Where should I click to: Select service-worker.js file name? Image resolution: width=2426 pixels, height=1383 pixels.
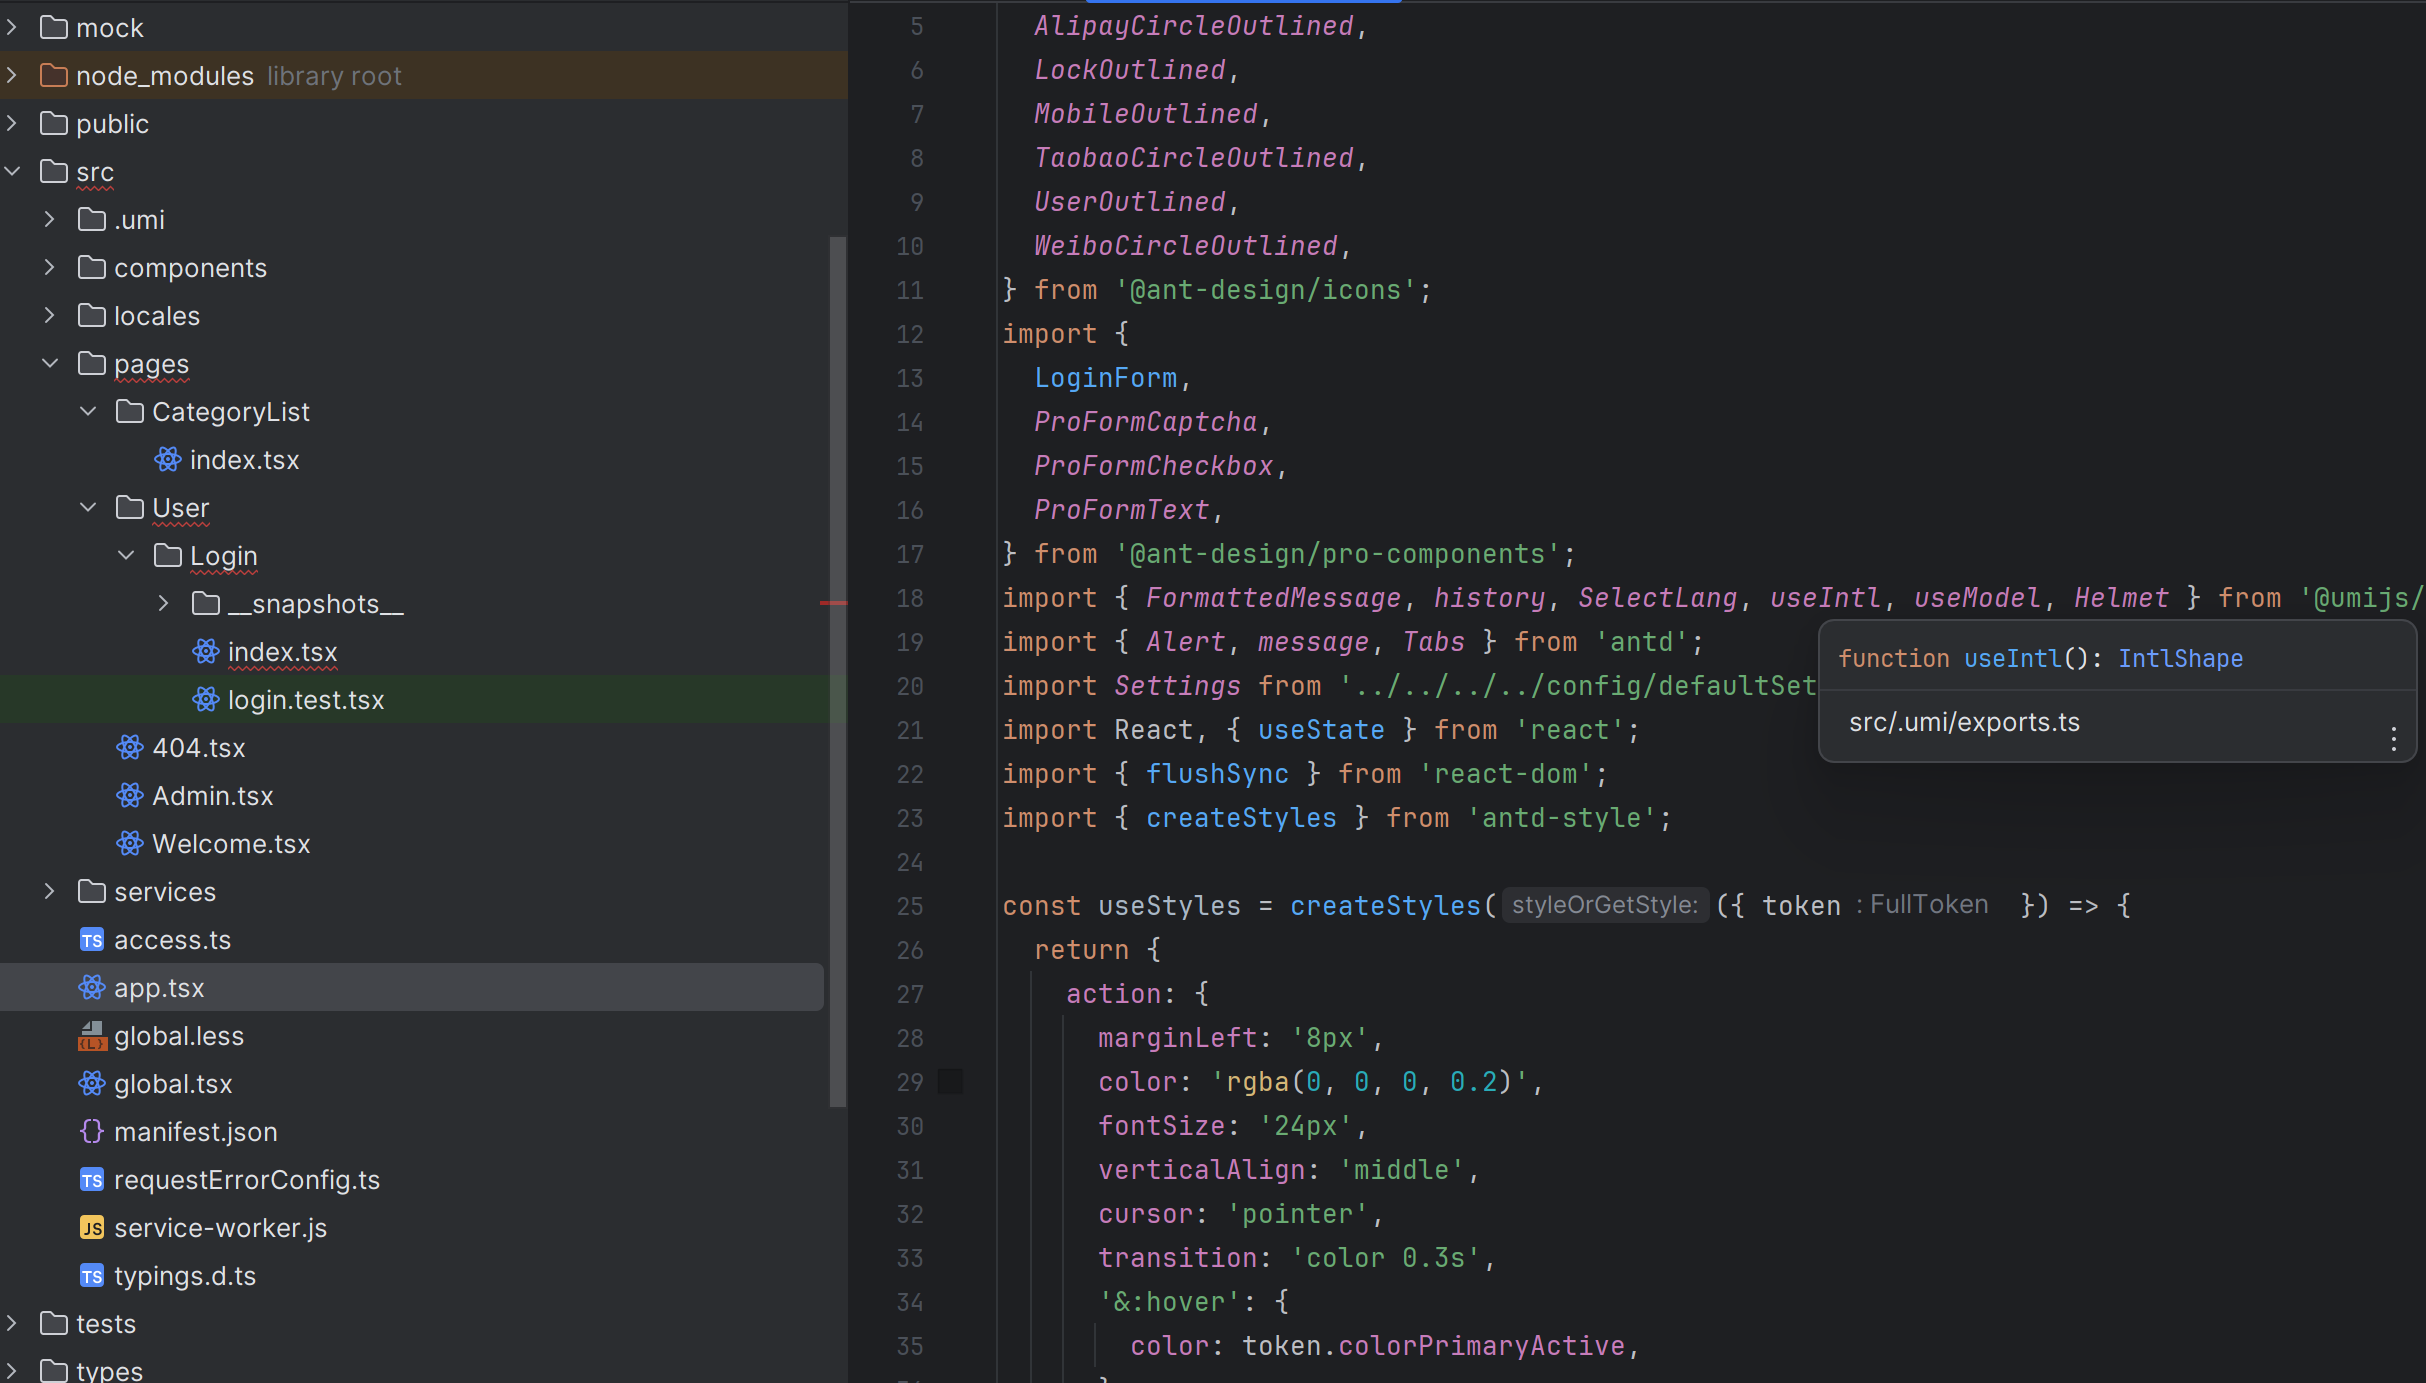(221, 1228)
